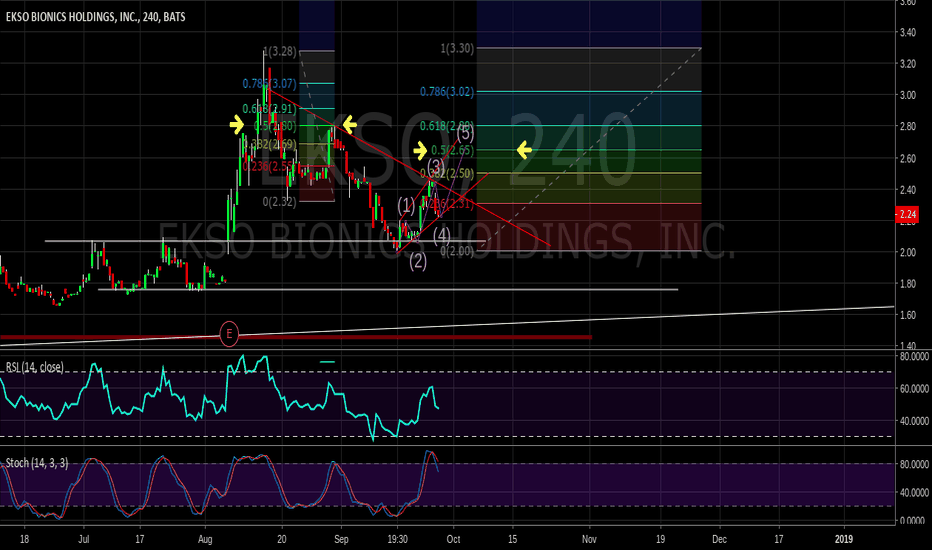This screenshot has width=932, height=550.
Task: Click 0.0000 on the Stoch scale
Action: [x=914, y=521]
